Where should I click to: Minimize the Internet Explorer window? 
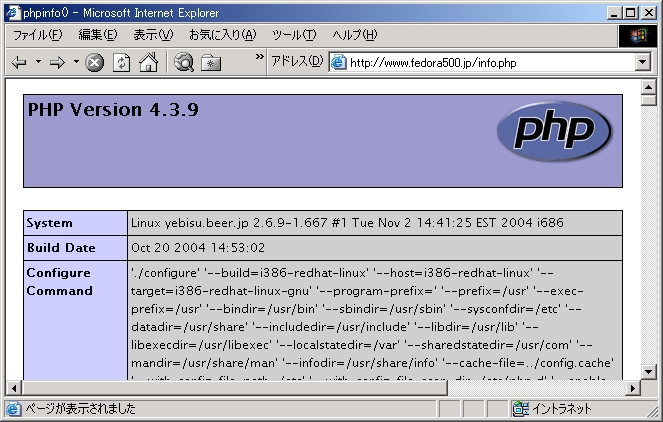[x=614, y=13]
